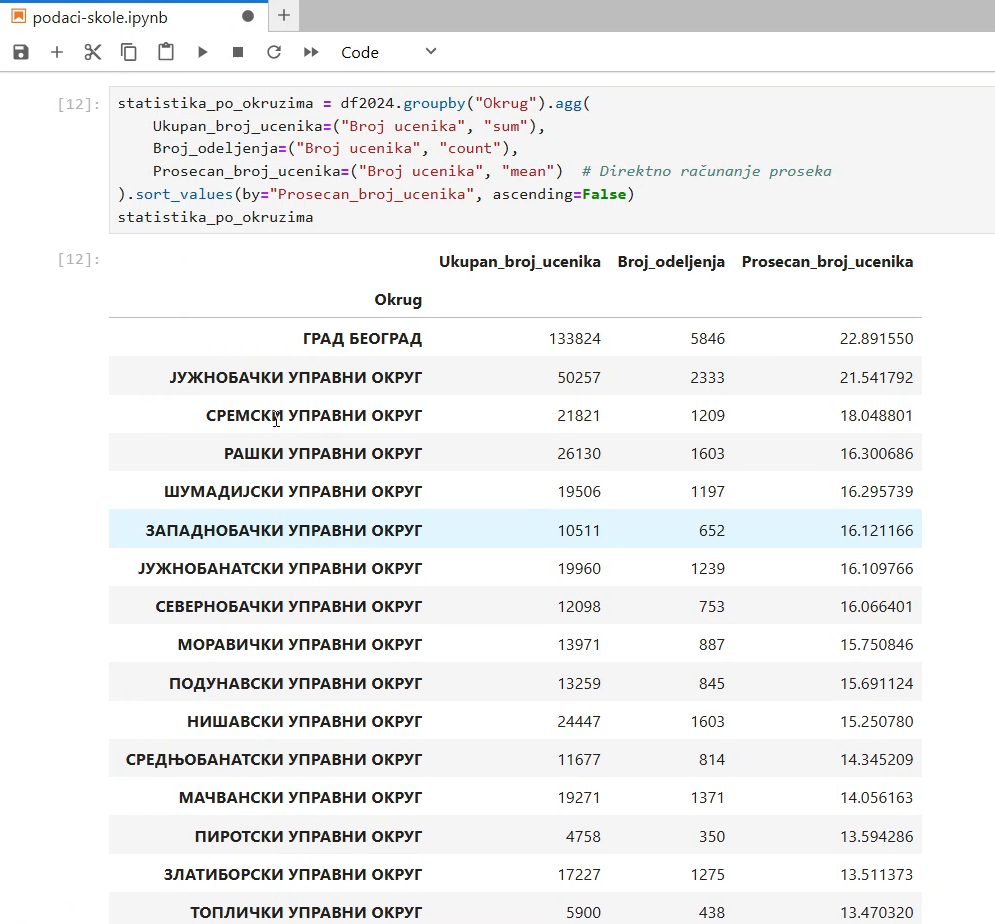Restart kernel and run all cells
The image size is (995, 924).
pos(311,52)
